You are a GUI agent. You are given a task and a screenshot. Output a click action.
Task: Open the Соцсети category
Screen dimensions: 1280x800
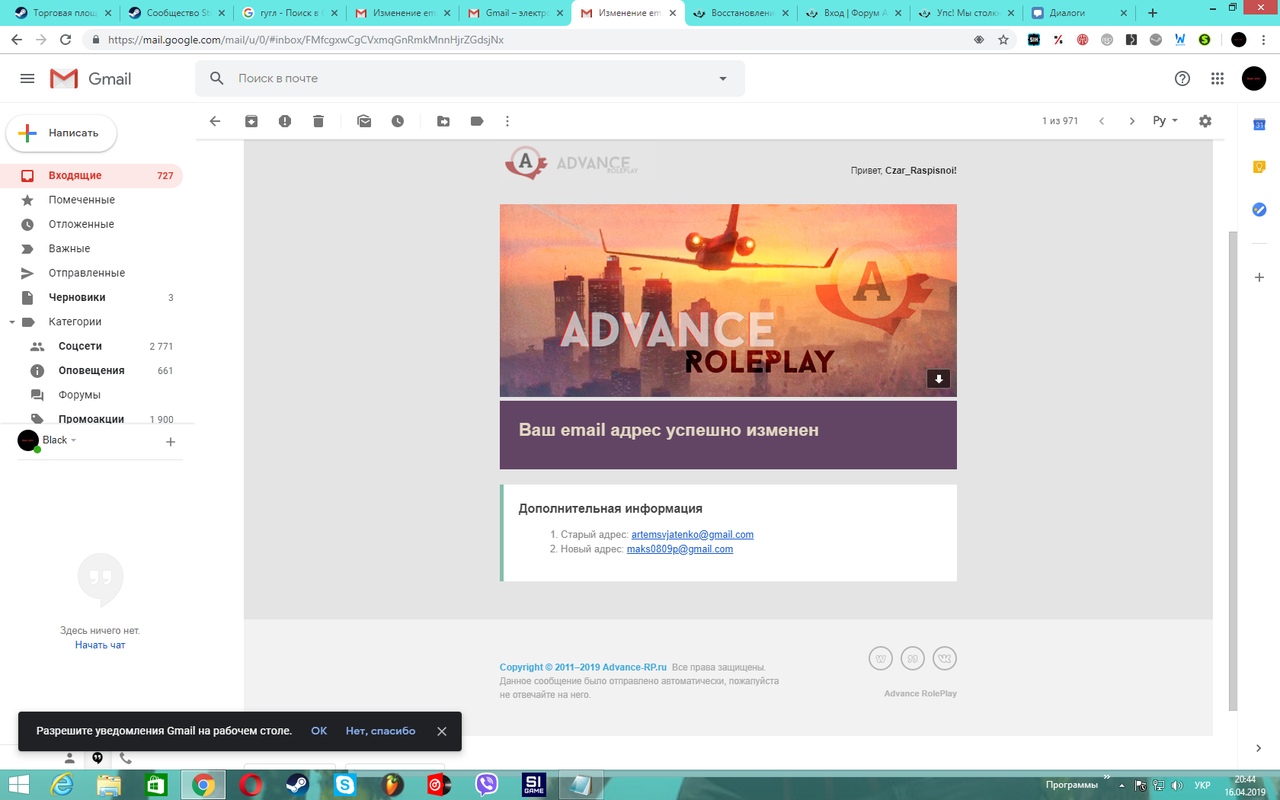pyautogui.click(x=91, y=346)
